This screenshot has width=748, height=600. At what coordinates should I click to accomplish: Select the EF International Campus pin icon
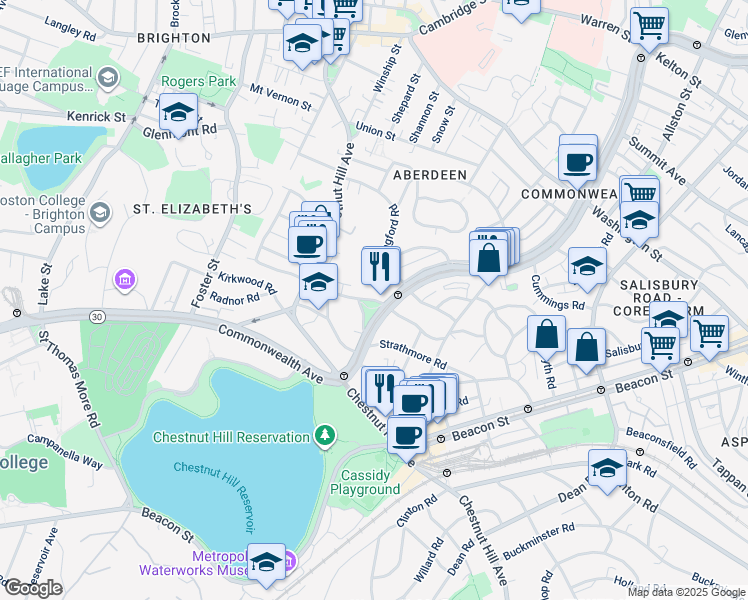click(107, 77)
